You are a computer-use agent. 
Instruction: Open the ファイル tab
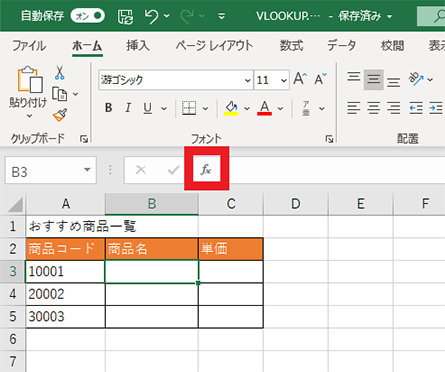point(29,46)
